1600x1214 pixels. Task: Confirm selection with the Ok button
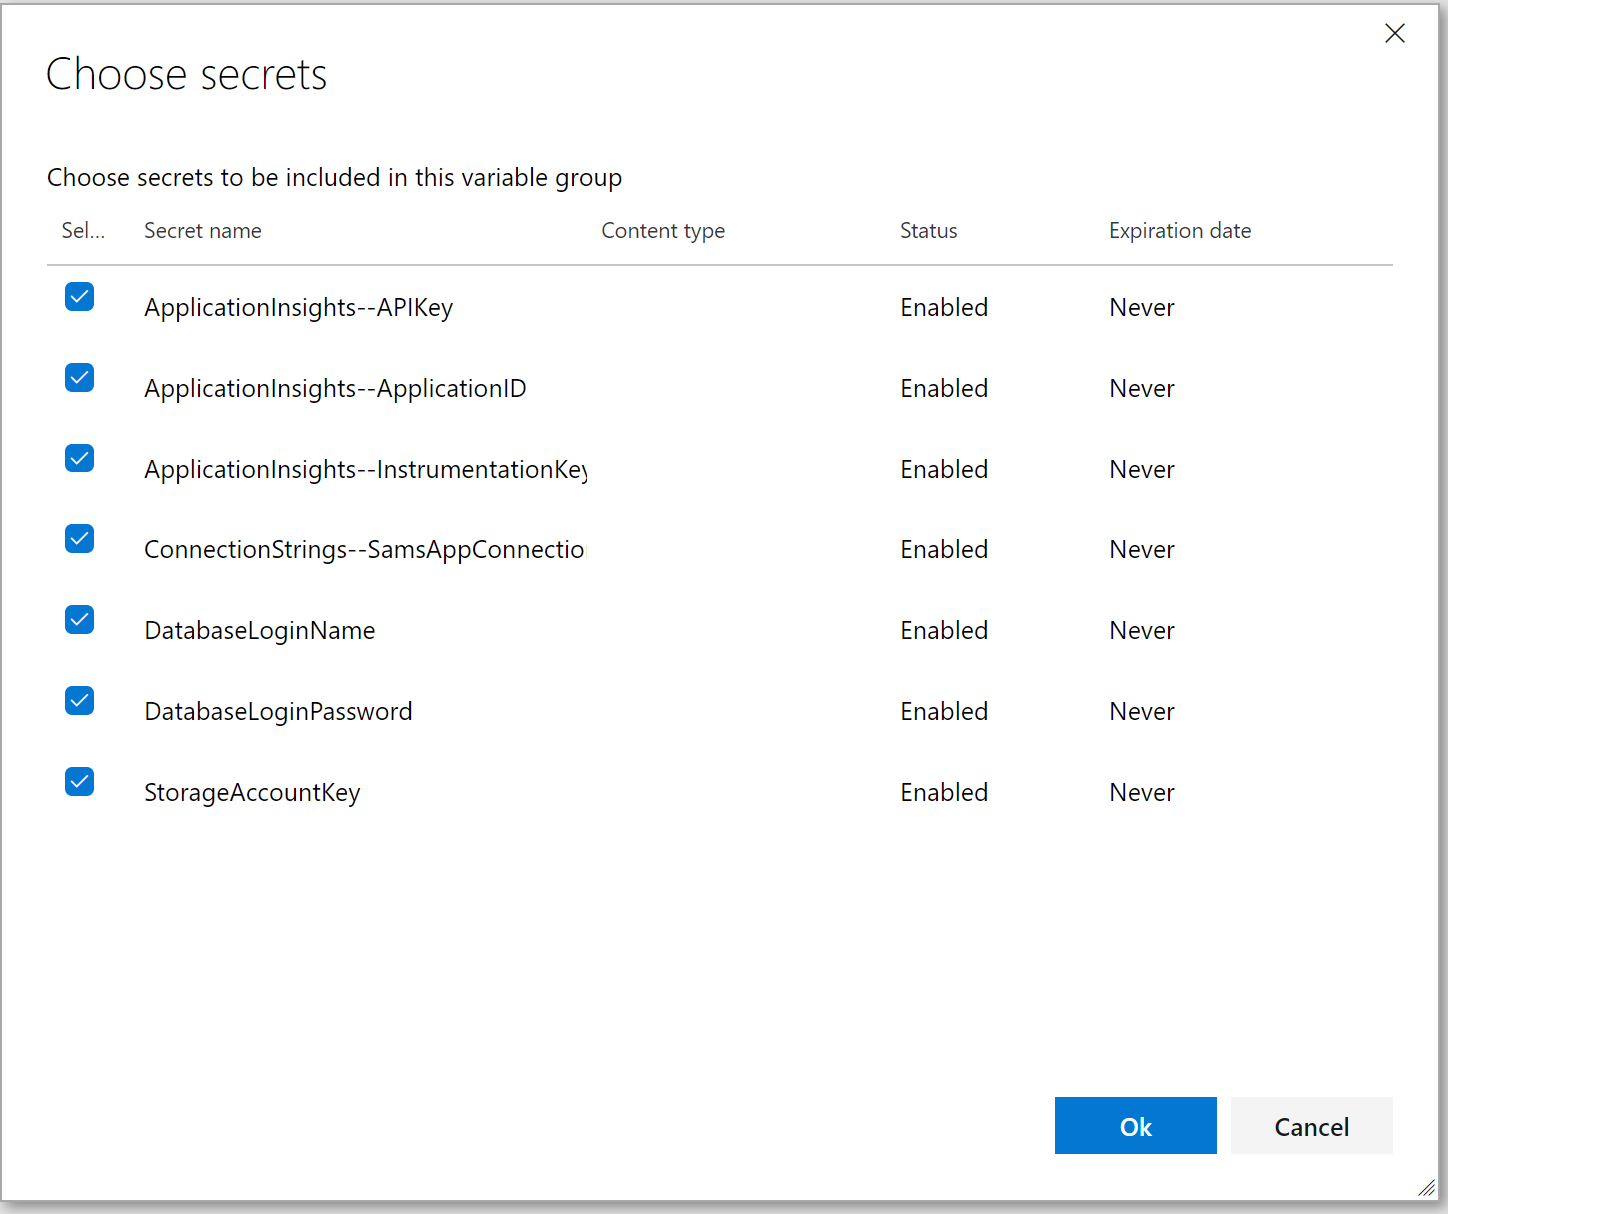[1135, 1126]
